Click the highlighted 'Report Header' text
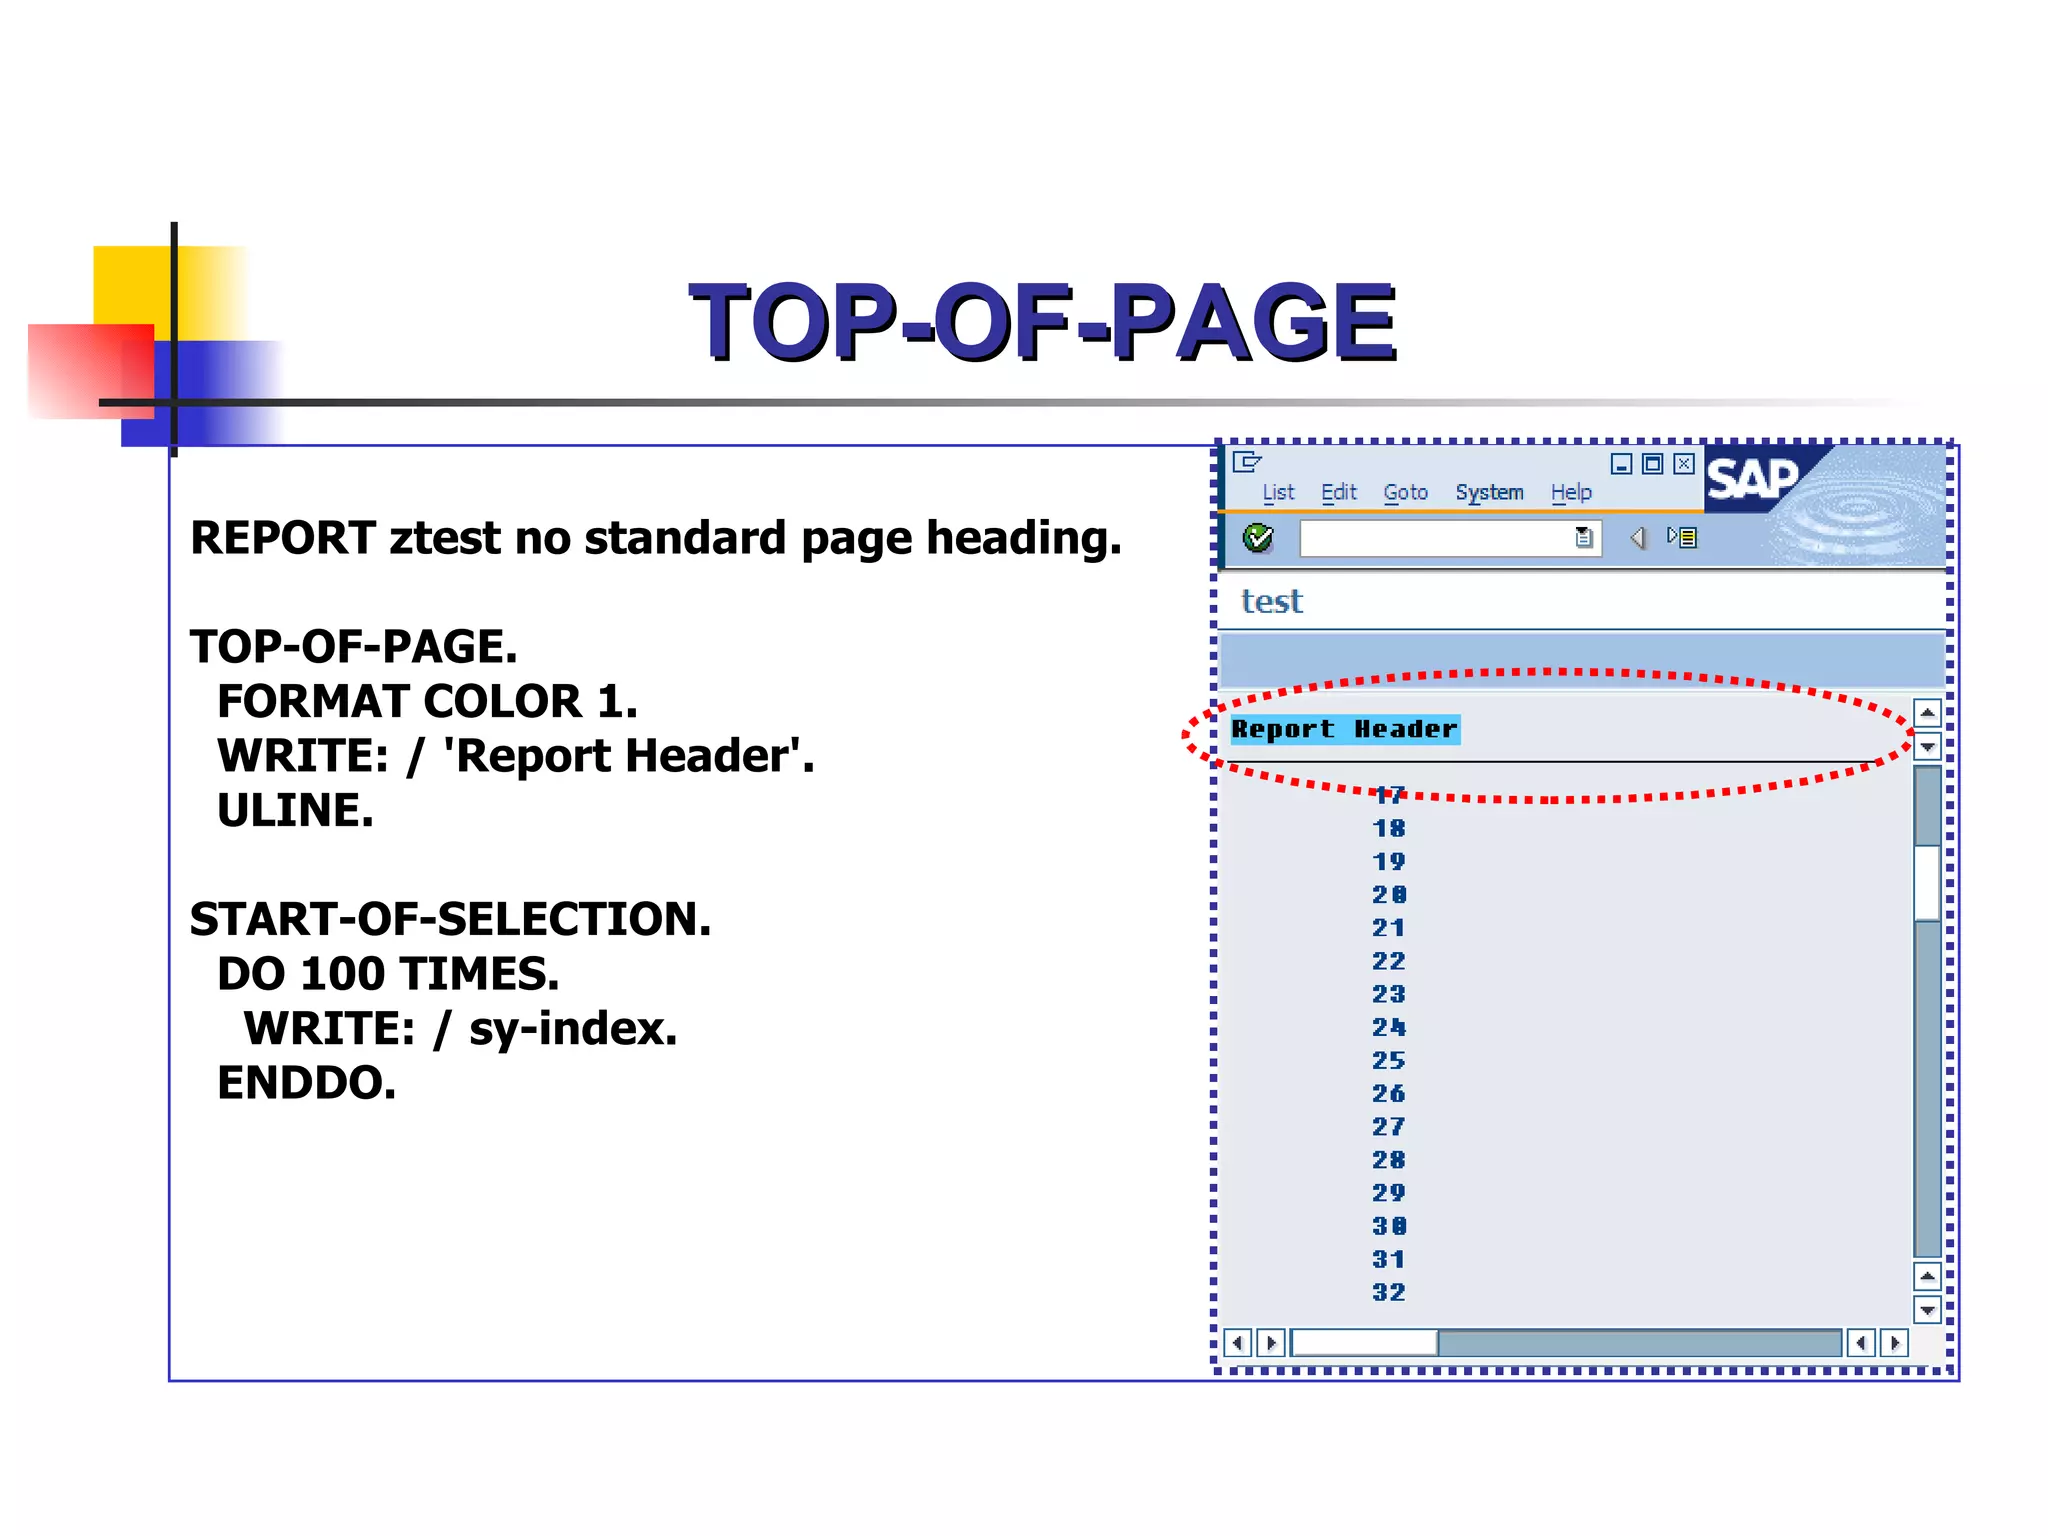Viewport: 2048px width, 1536px height. tap(1345, 729)
